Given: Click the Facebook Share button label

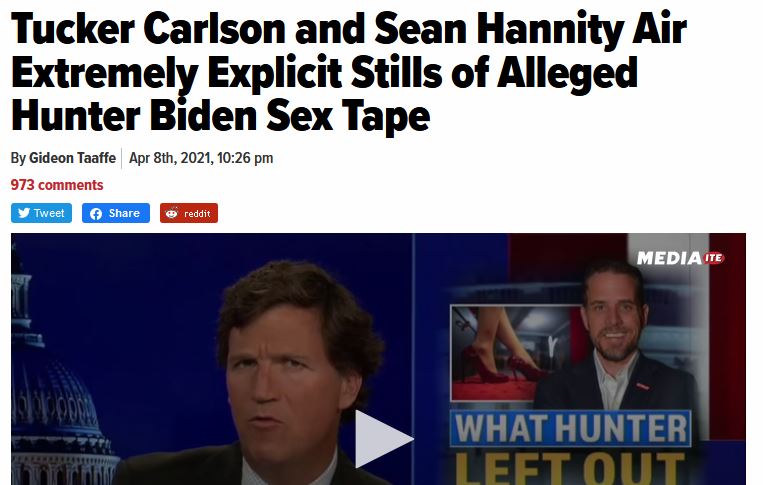Looking at the screenshot, I should [x=124, y=213].
